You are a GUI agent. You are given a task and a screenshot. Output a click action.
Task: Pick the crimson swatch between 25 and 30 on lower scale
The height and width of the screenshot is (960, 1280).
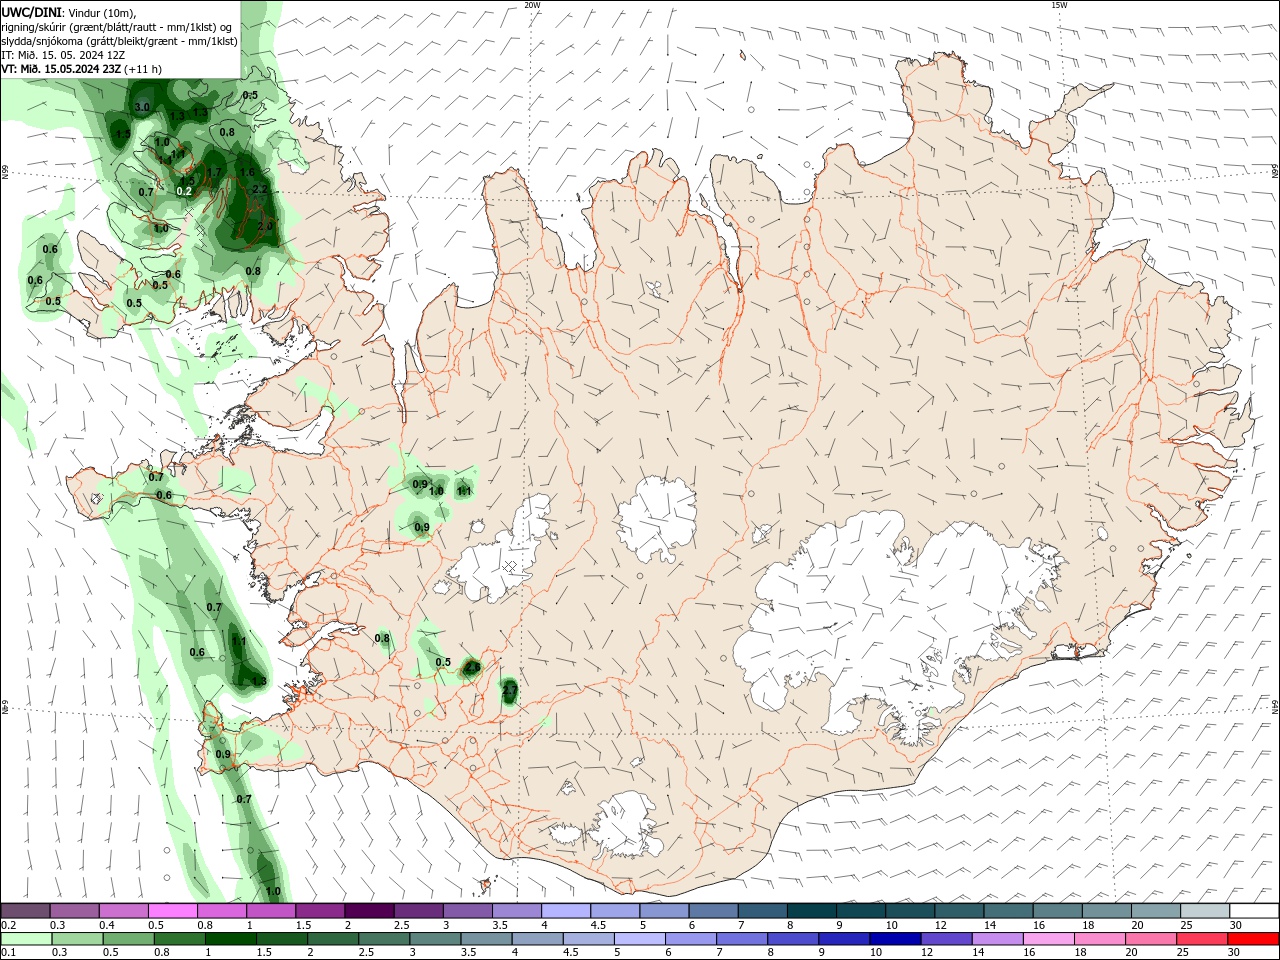[1202, 939]
